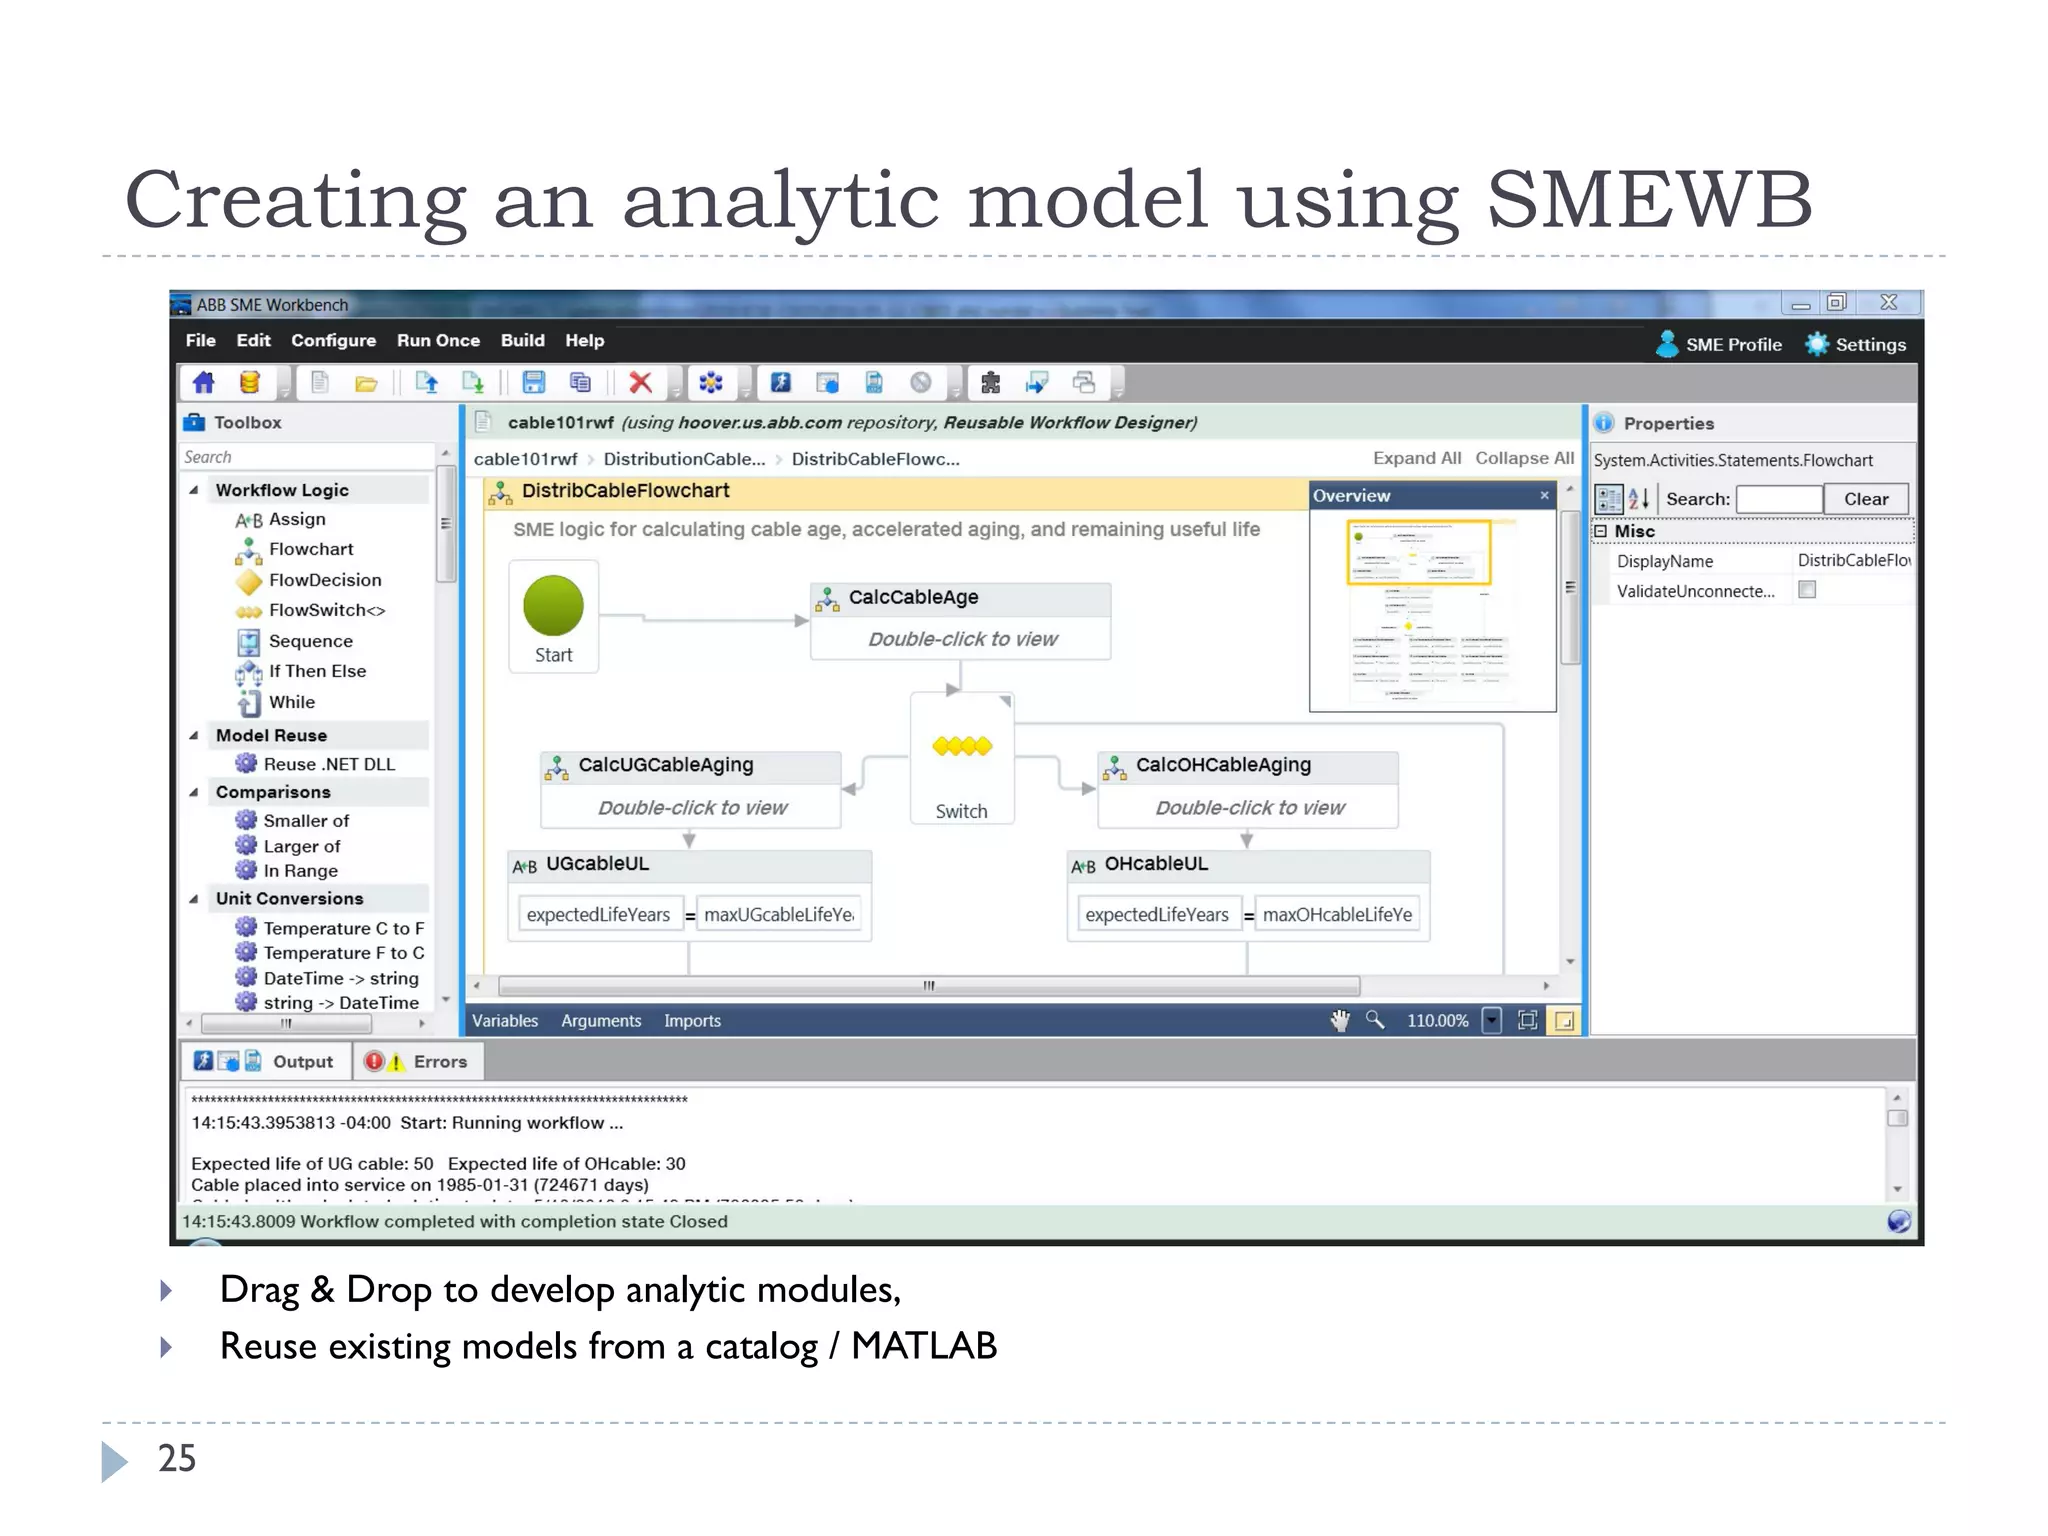
Task: Expand the Switch node corner arrow
Action: pos(1005,702)
